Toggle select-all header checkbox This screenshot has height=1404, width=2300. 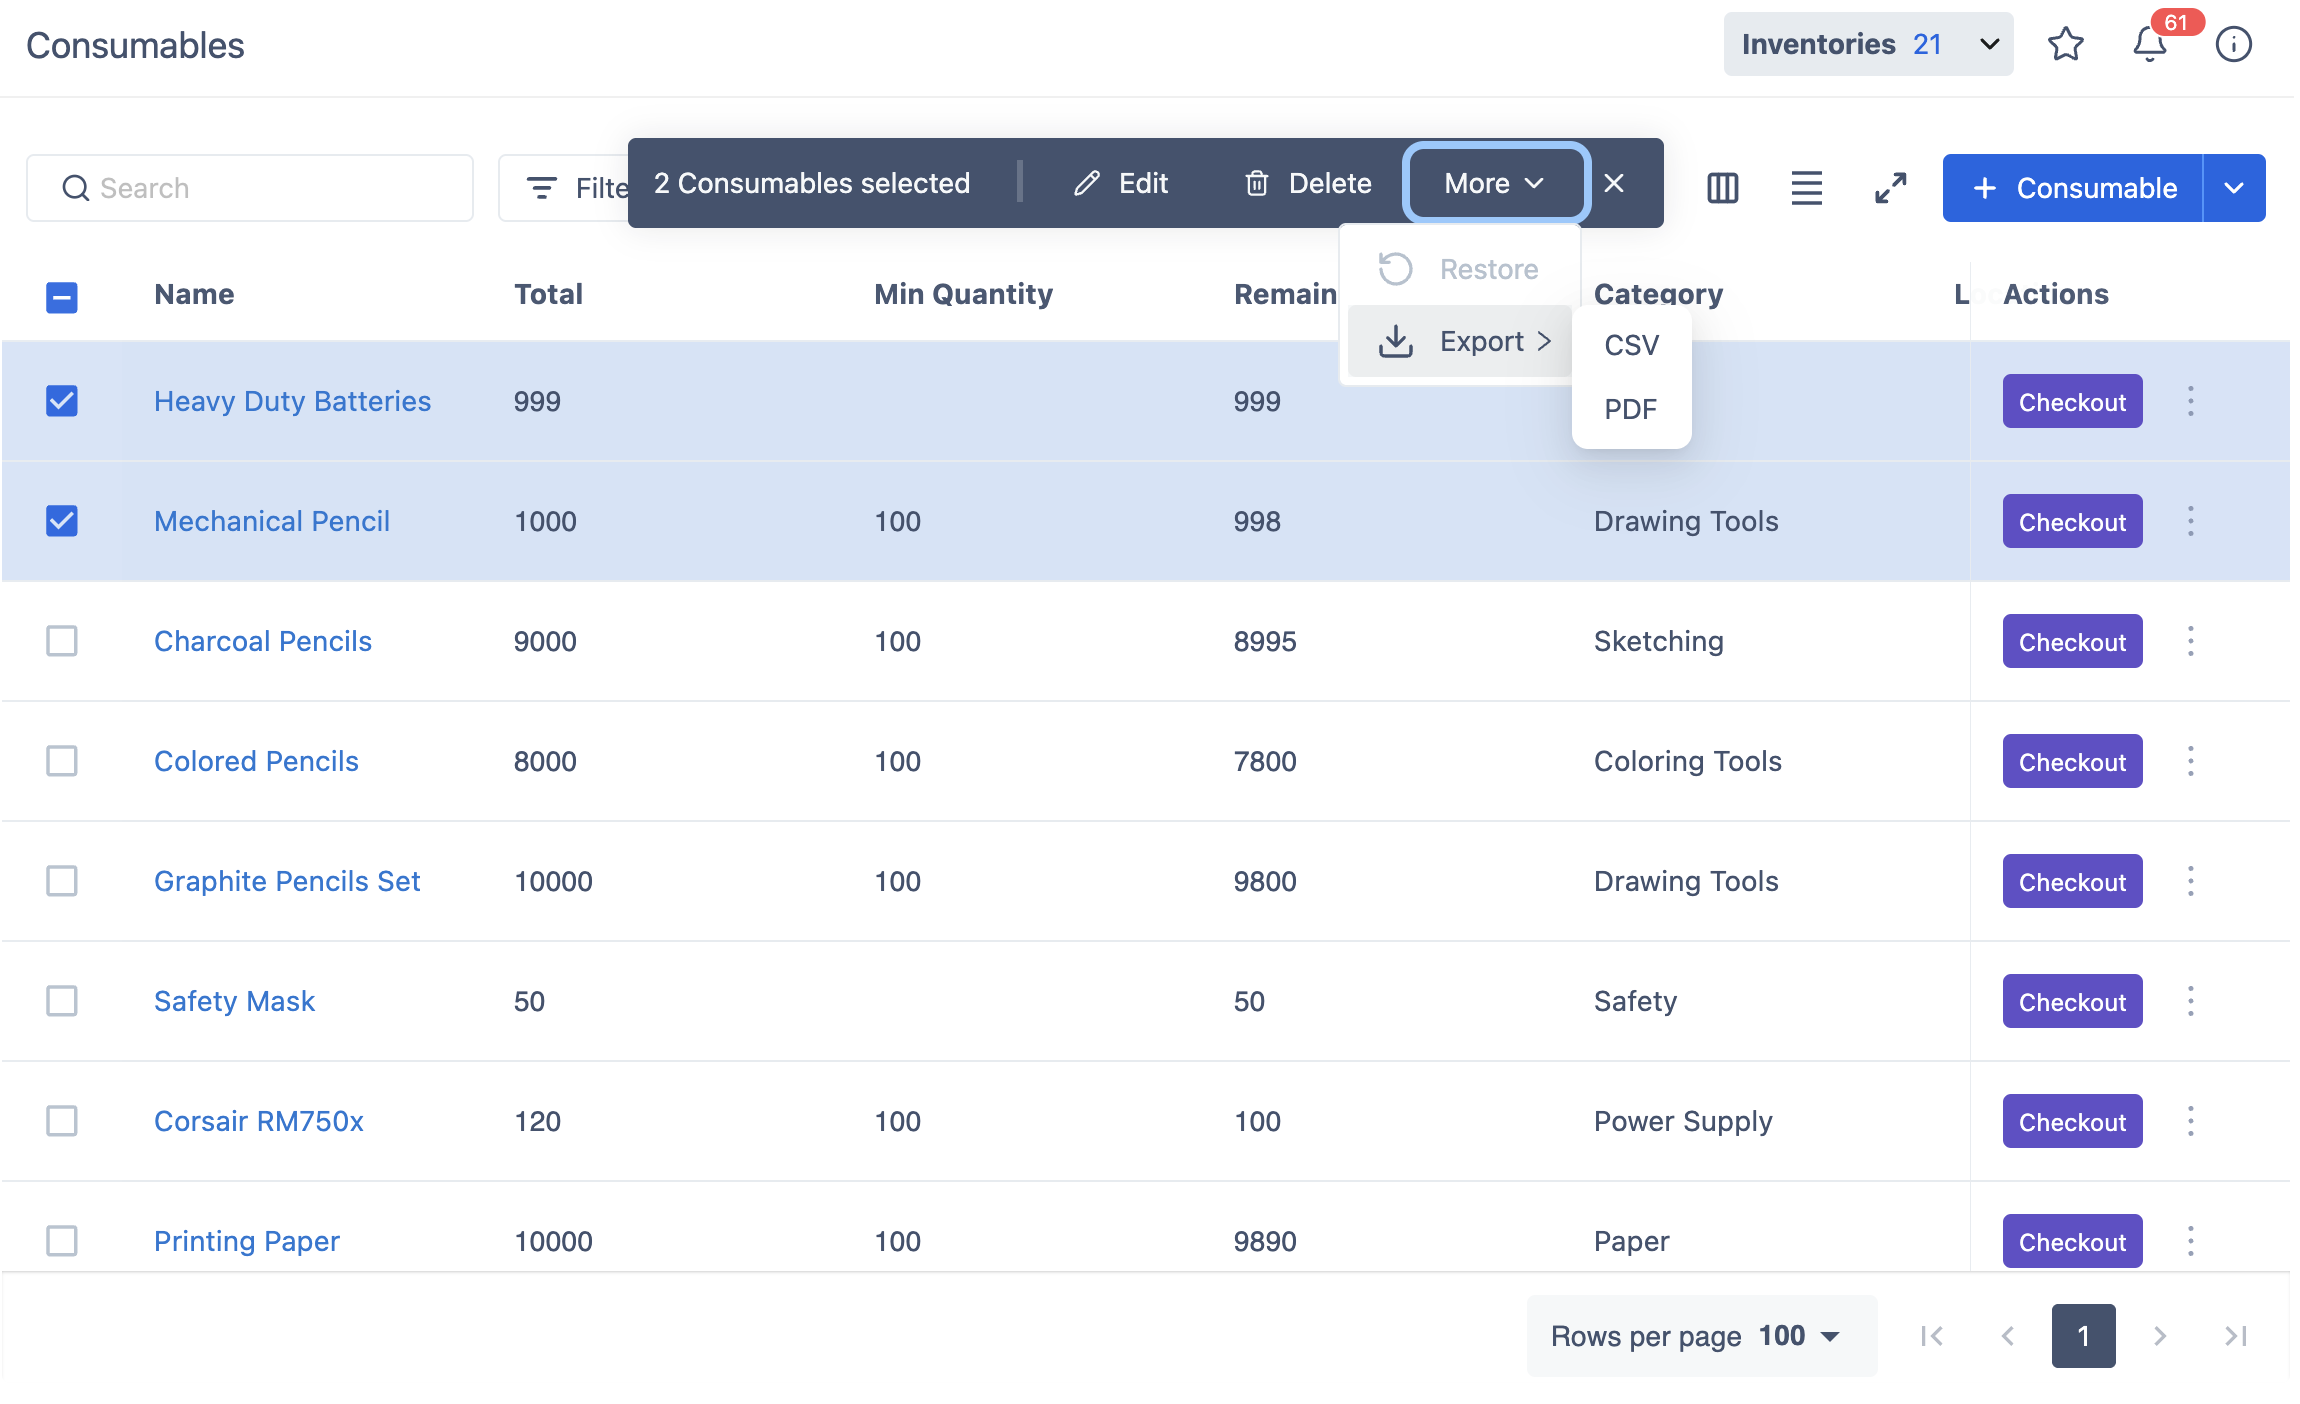click(62, 297)
